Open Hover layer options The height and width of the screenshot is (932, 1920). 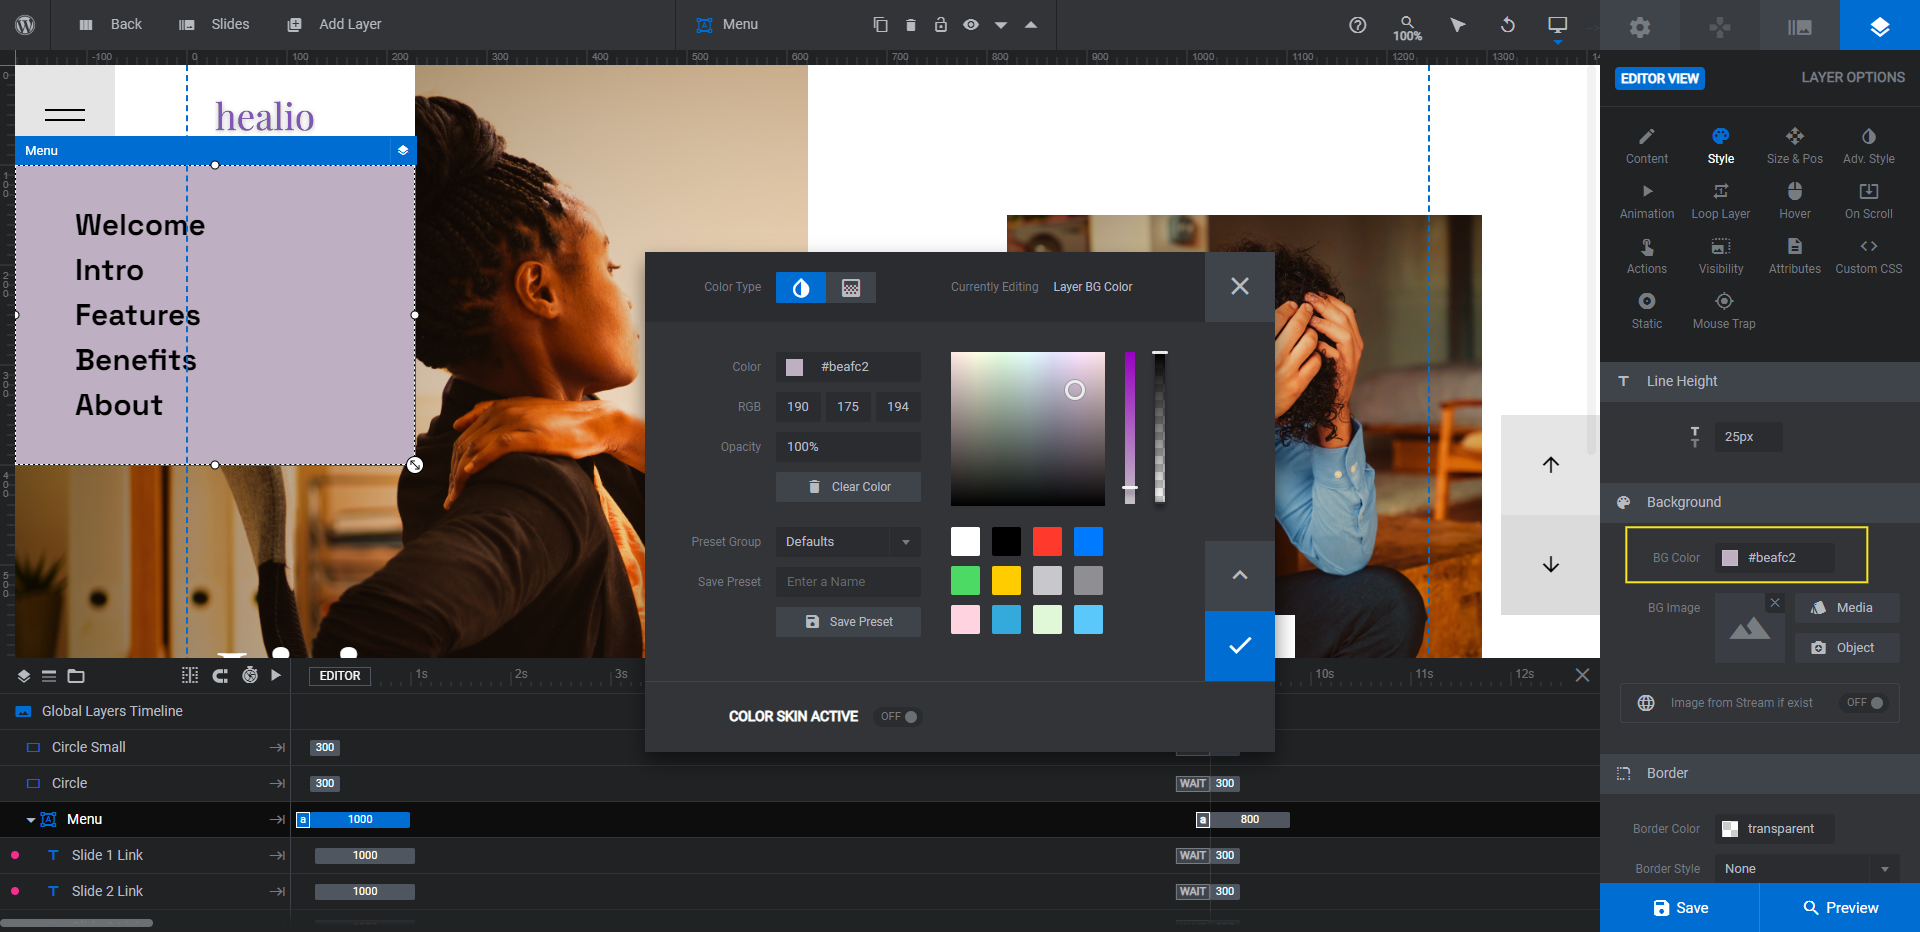tap(1795, 201)
